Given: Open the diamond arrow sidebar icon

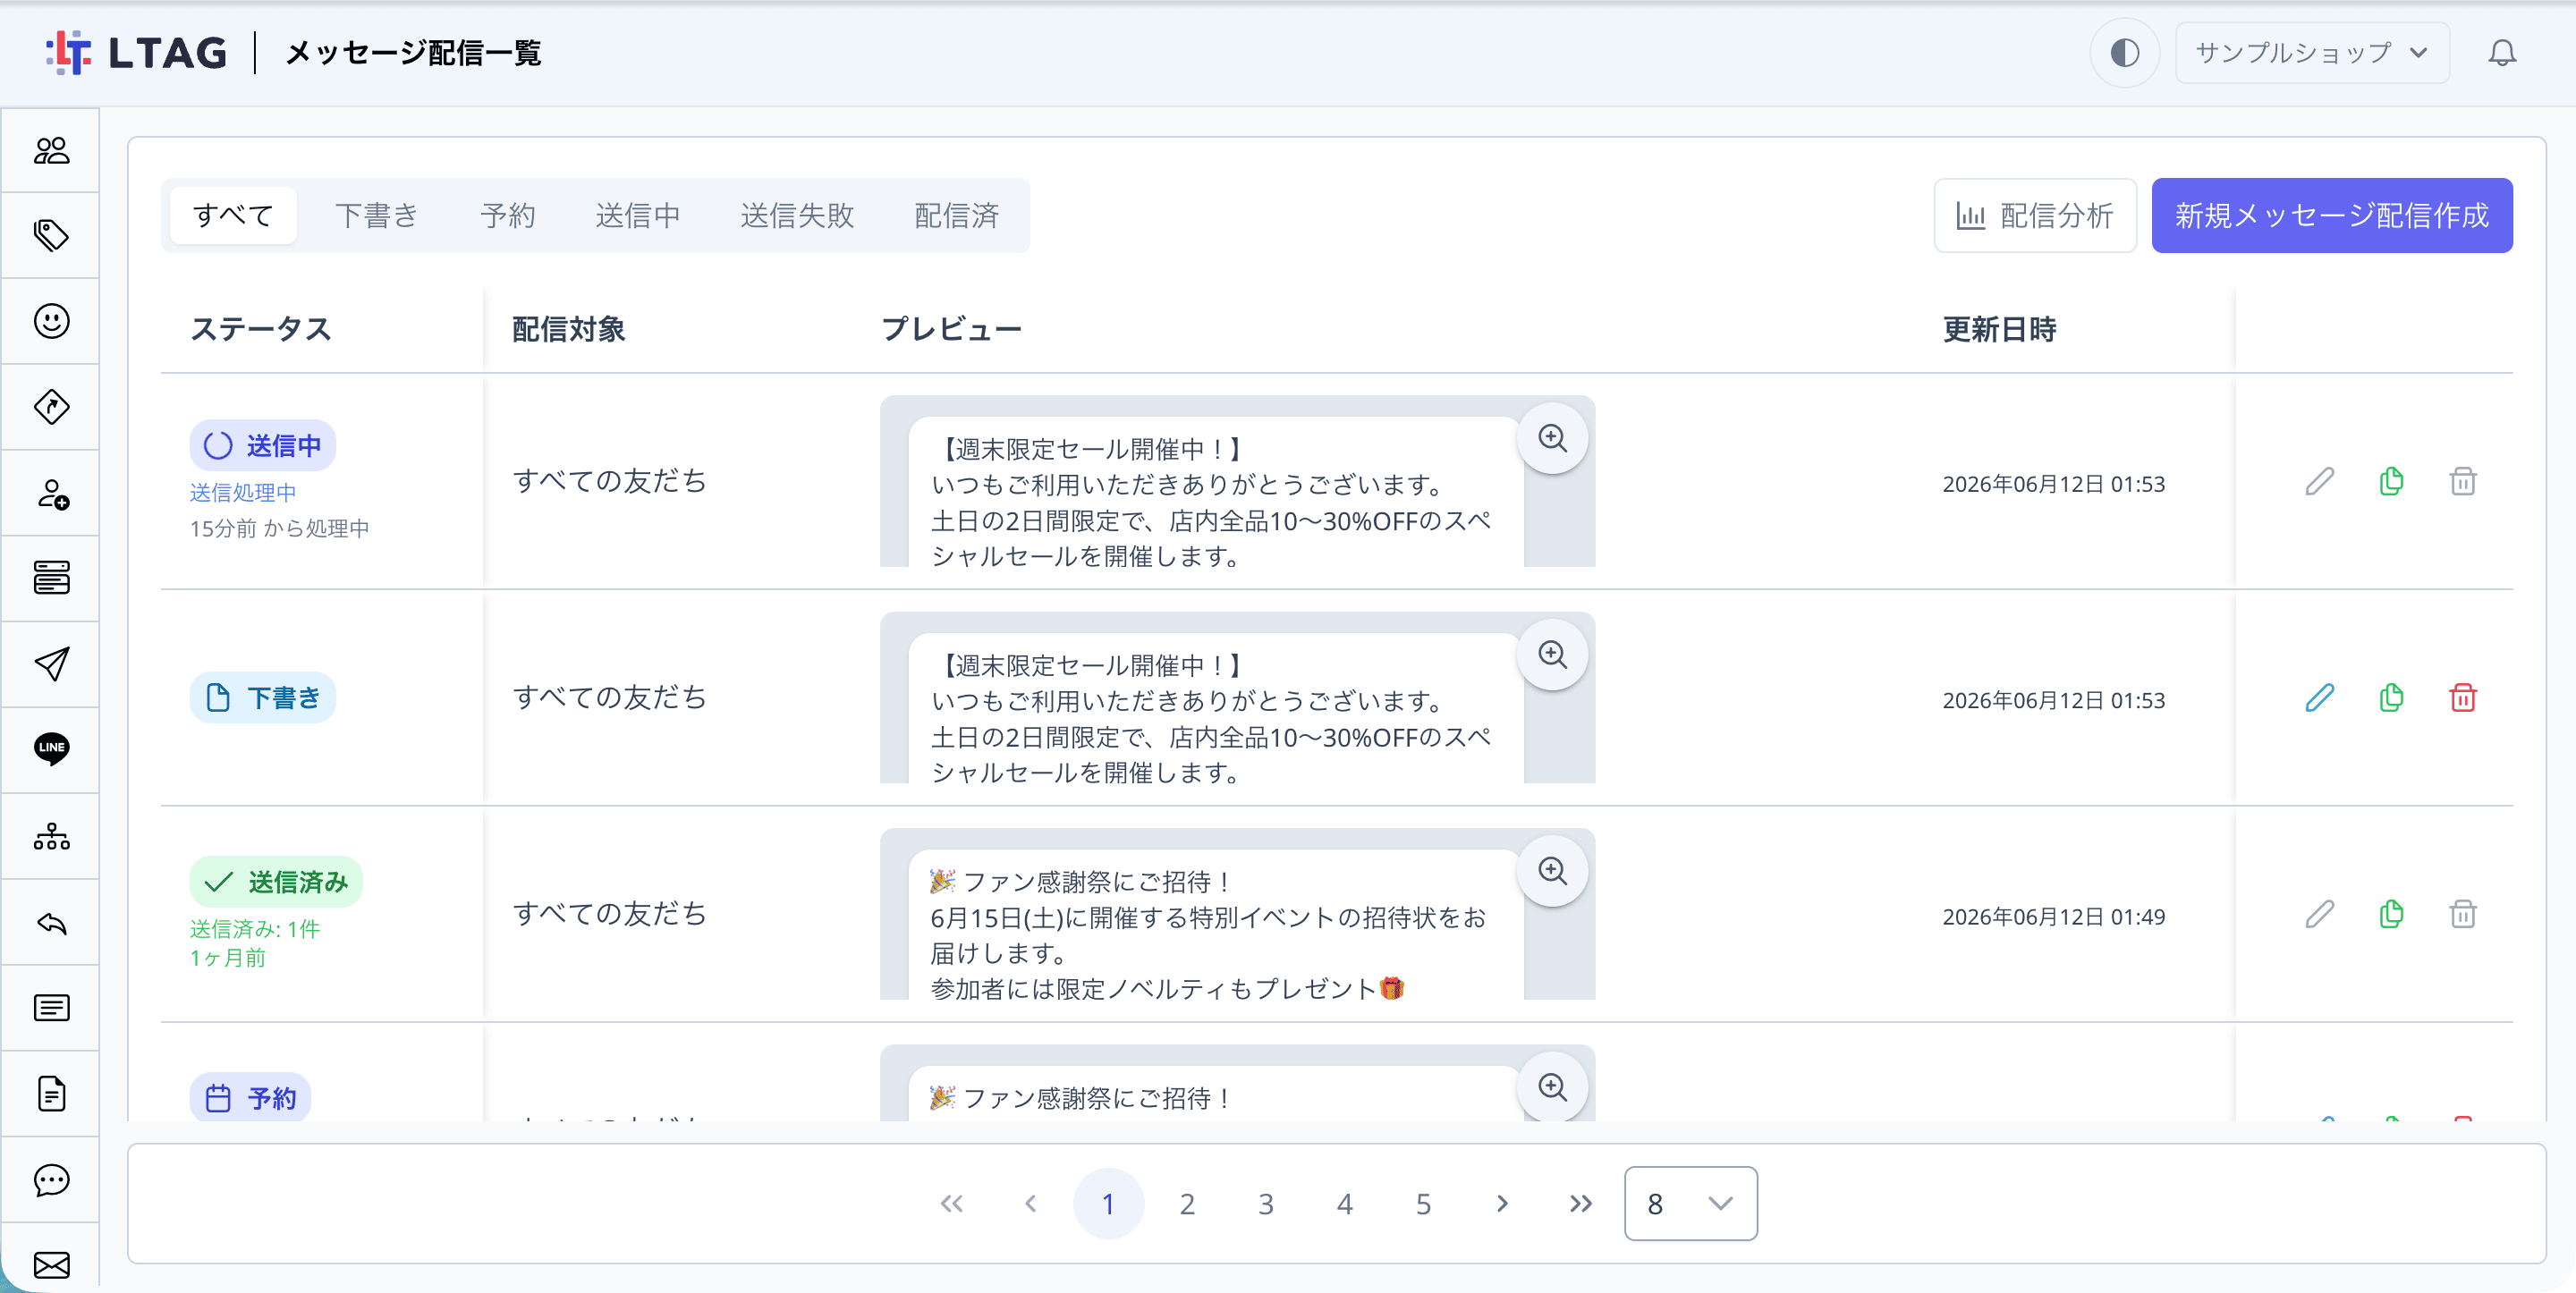Looking at the screenshot, I should 51,407.
